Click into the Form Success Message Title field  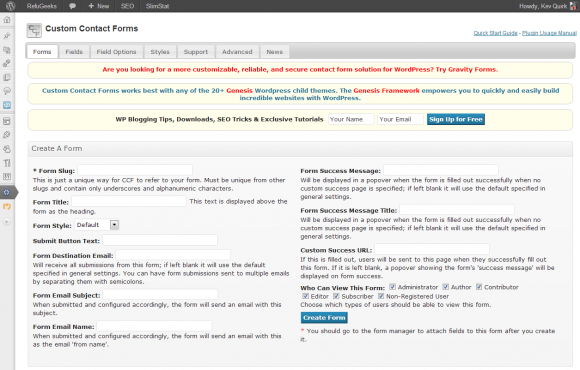(x=457, y=210)
